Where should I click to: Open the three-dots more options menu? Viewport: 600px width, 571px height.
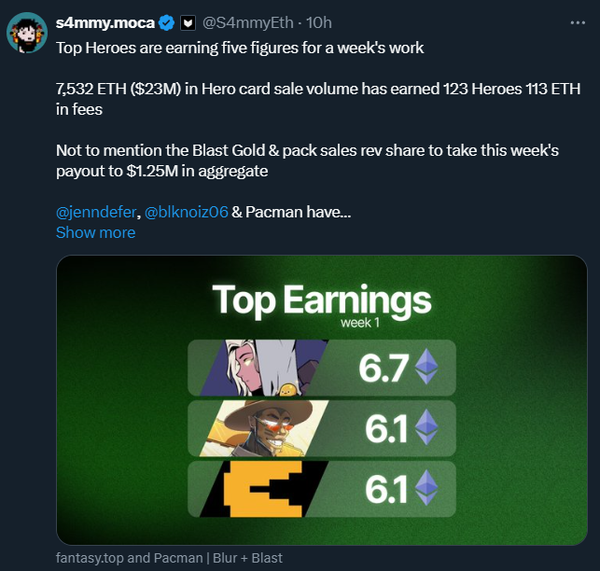[578, 21]
